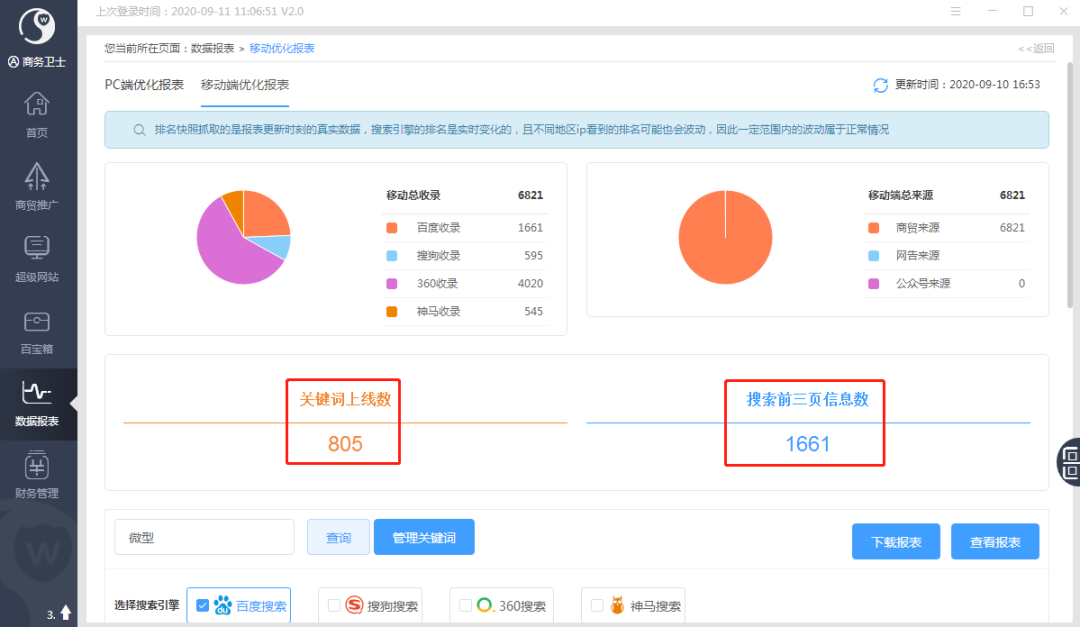Click 查看报表 button
The width and height of the screenshot is (1080, 627).
coord(995,542)
